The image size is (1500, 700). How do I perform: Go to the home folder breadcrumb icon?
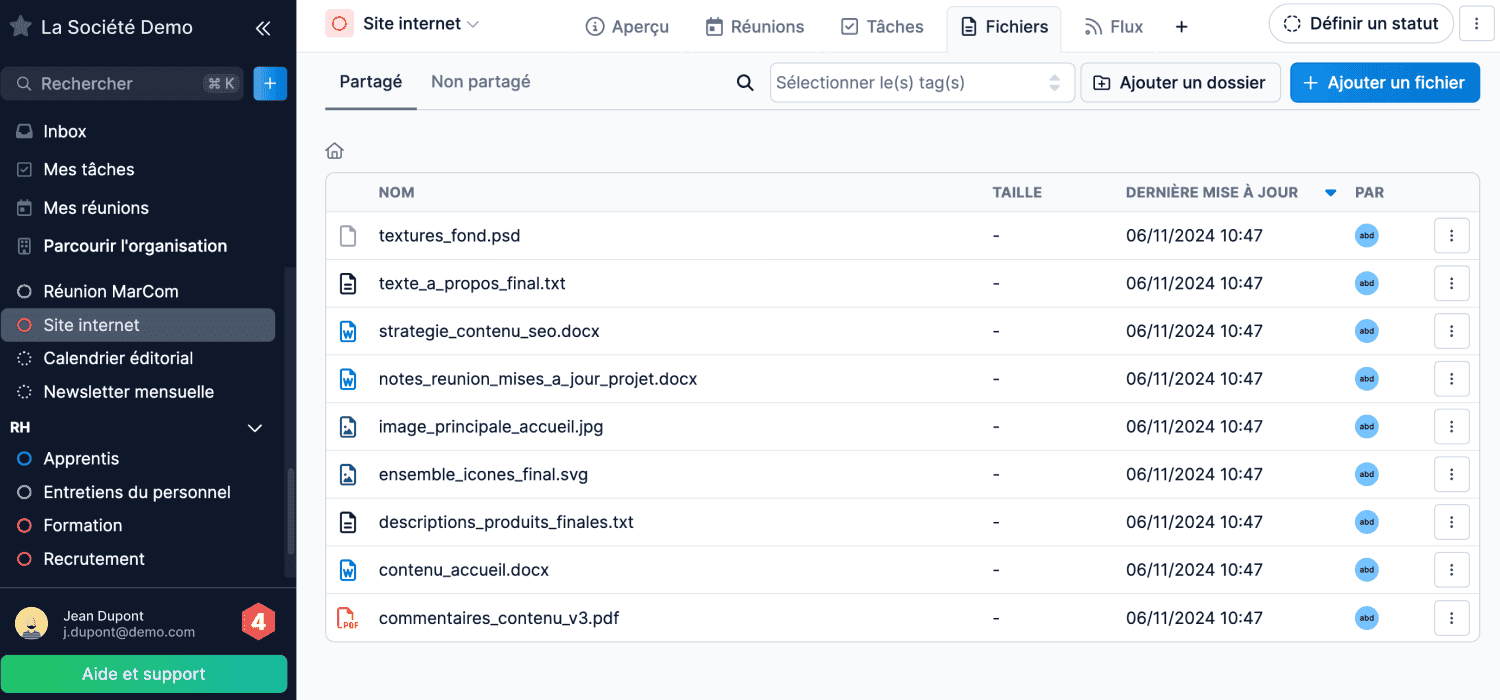pos(335,151)
